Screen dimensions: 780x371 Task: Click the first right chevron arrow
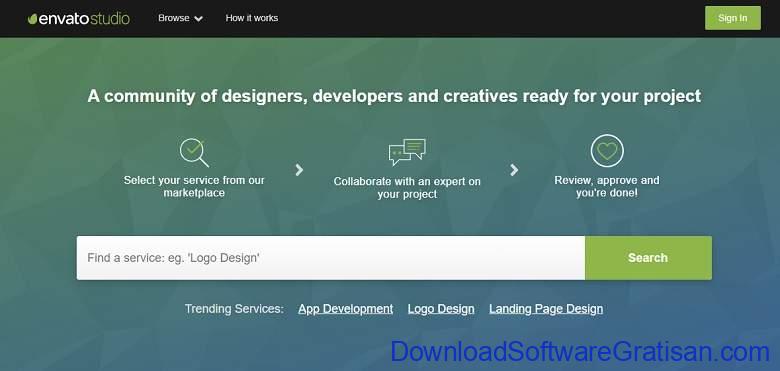[x=299, y=170]
